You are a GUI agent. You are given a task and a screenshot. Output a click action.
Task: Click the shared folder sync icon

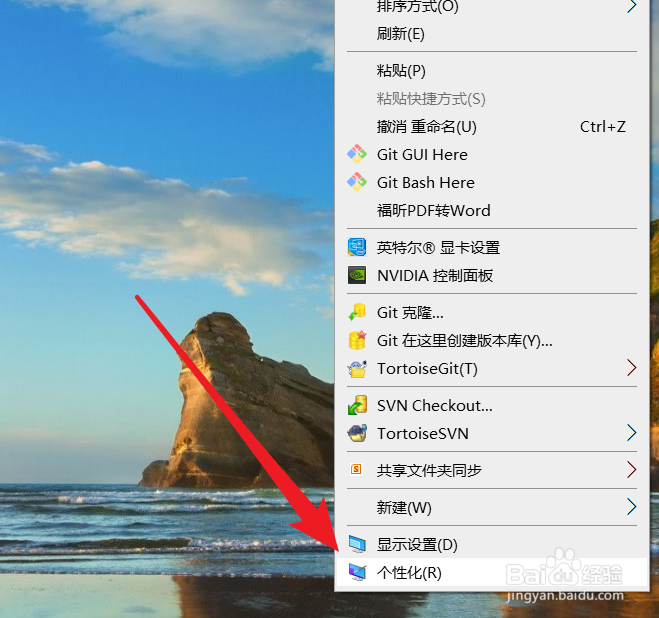(356, 469)
